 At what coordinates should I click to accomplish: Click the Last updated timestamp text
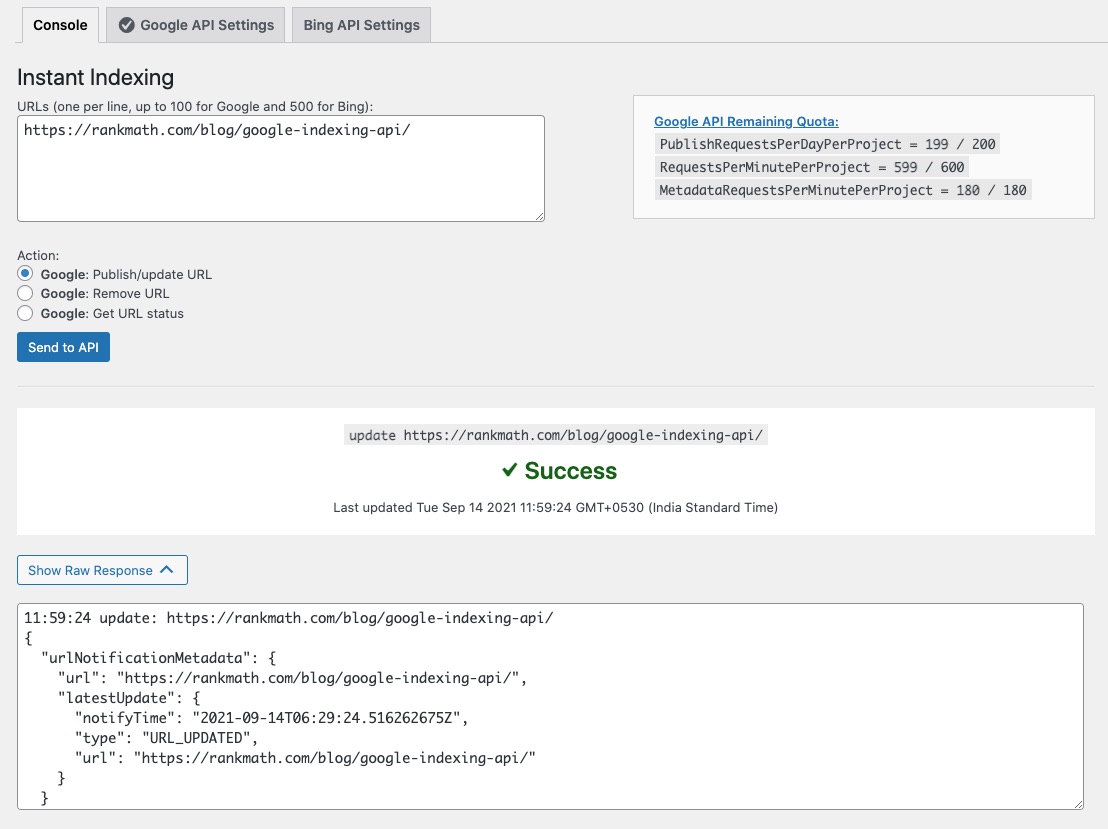[555, 507]
